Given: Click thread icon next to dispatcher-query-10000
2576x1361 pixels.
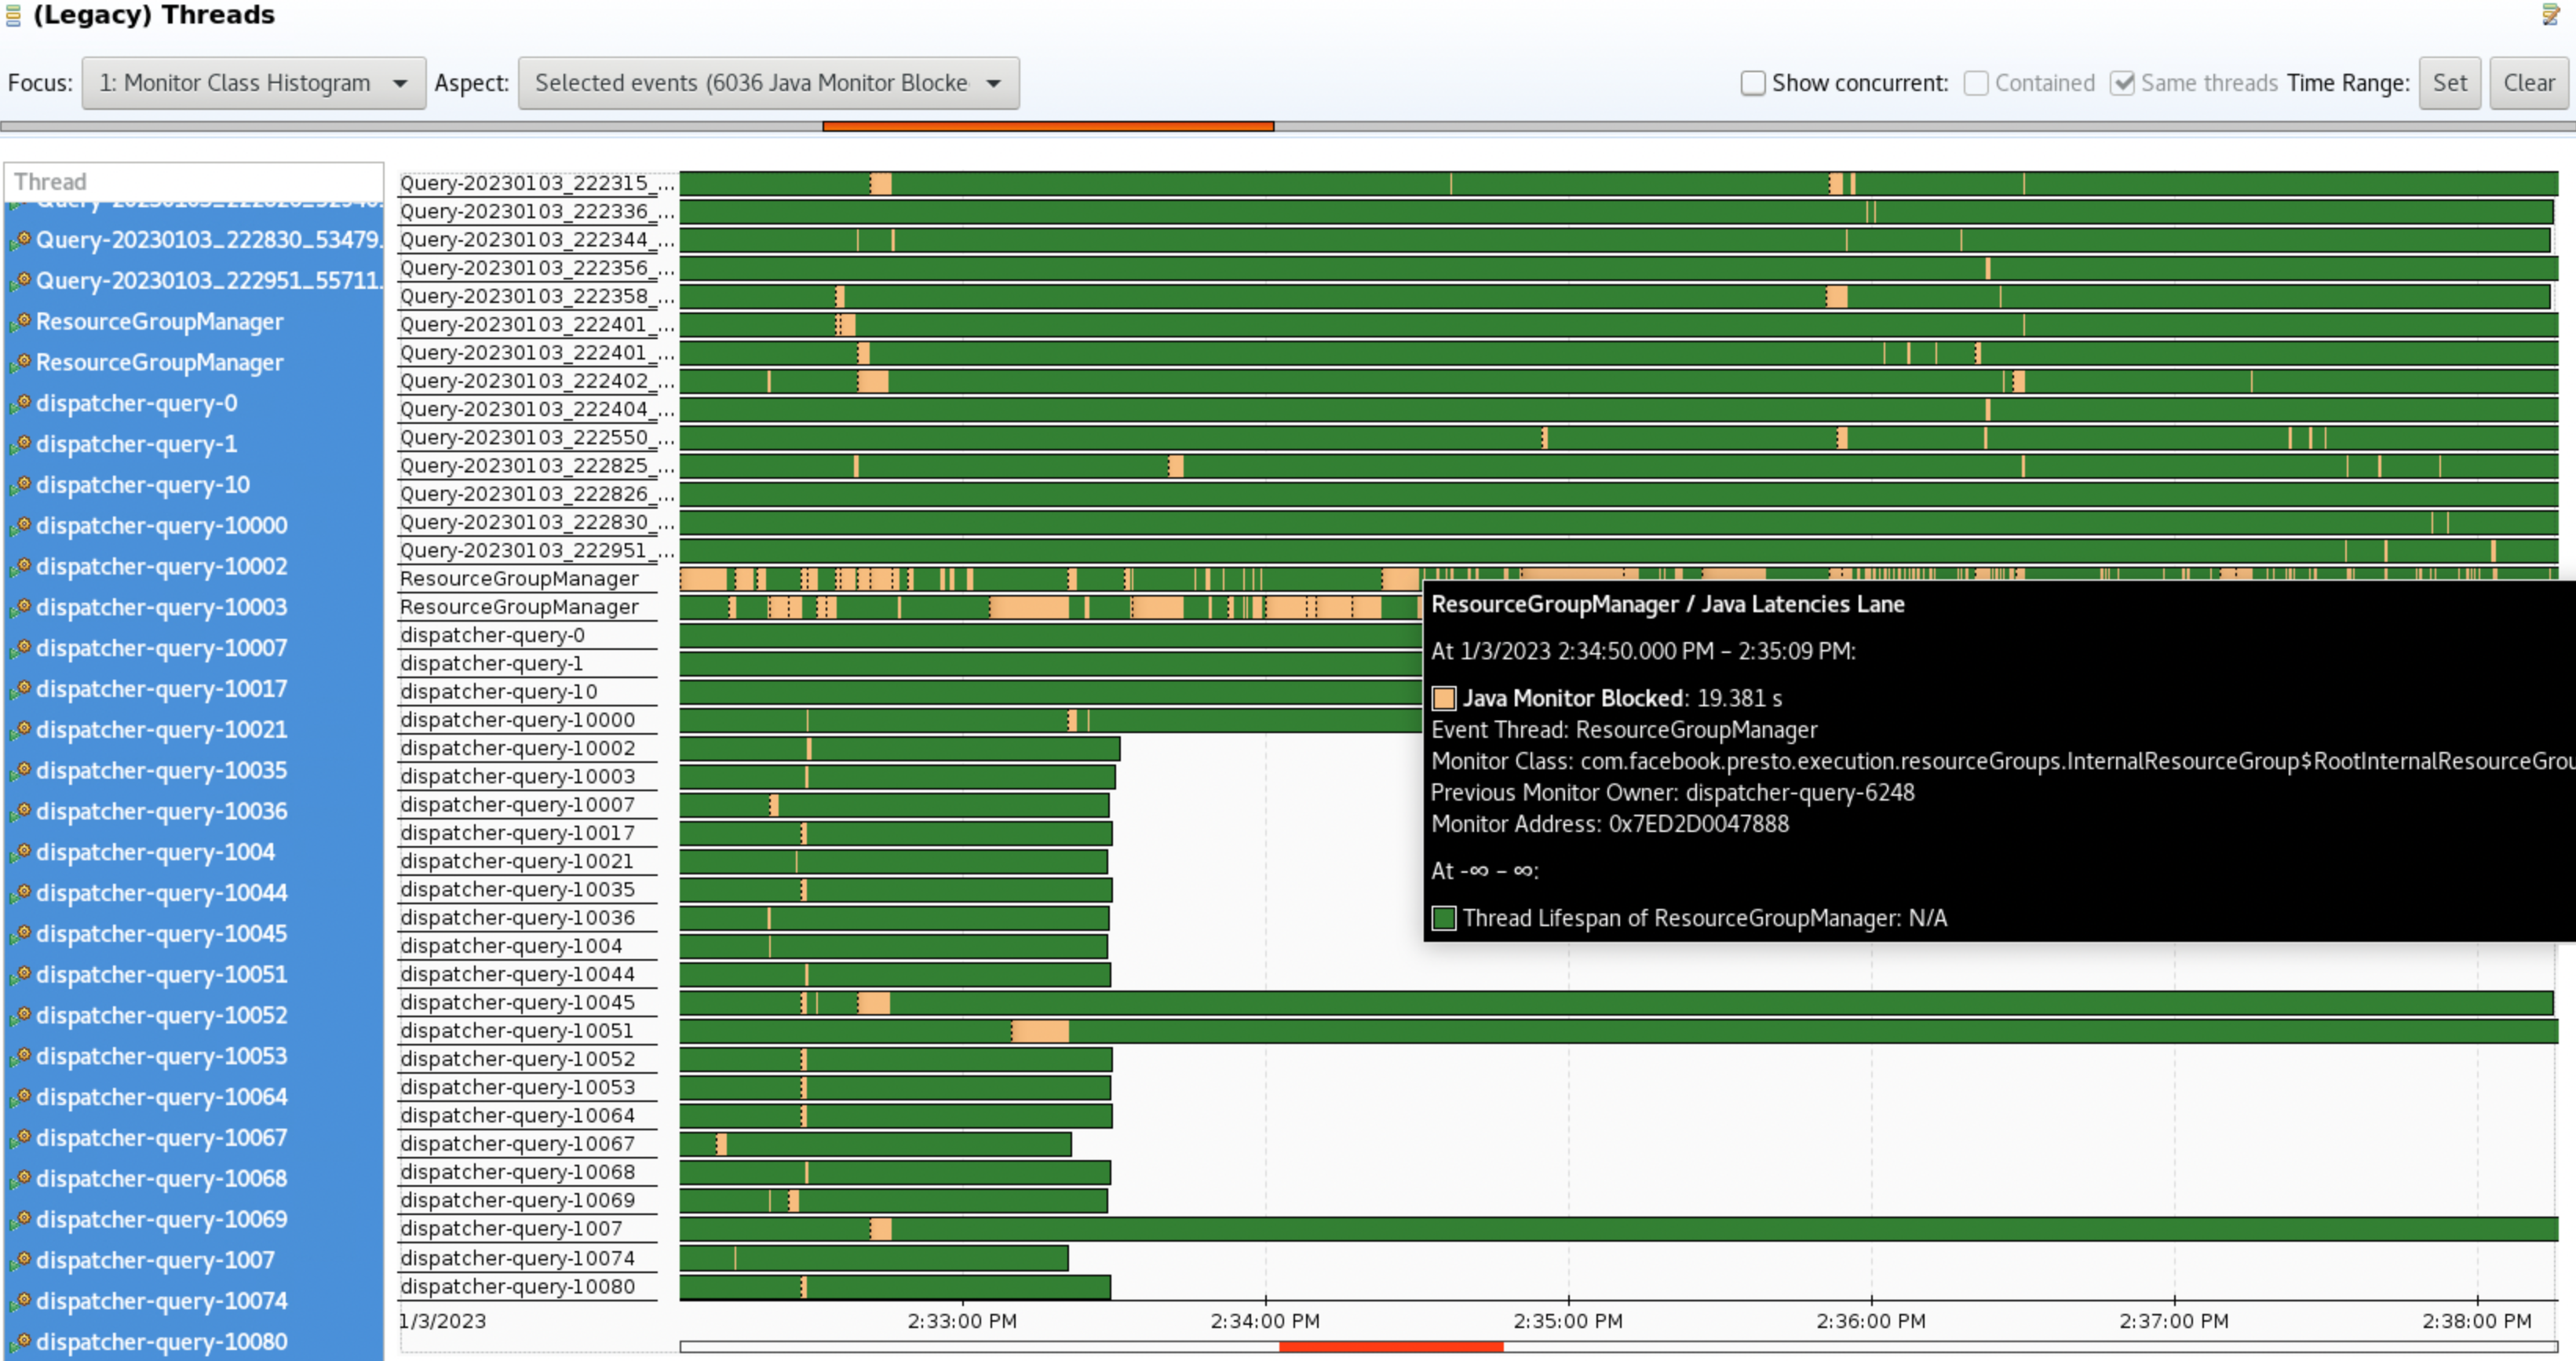Looking at the screenshot, I should 20,525.
